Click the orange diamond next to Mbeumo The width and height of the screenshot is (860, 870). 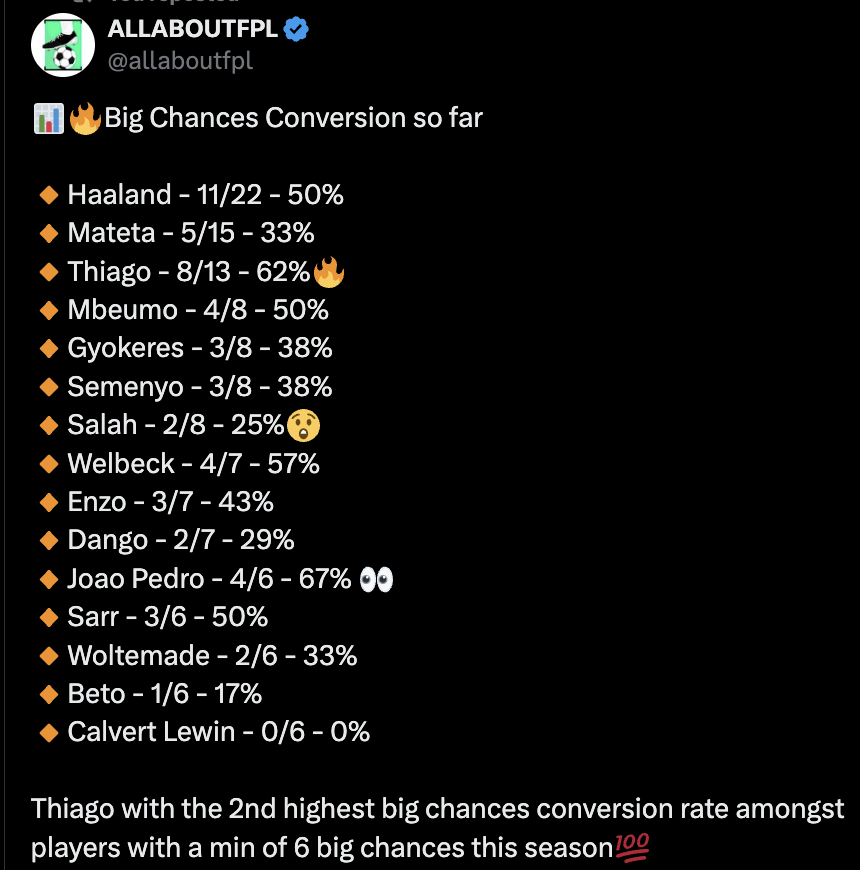tap(48, 310)
